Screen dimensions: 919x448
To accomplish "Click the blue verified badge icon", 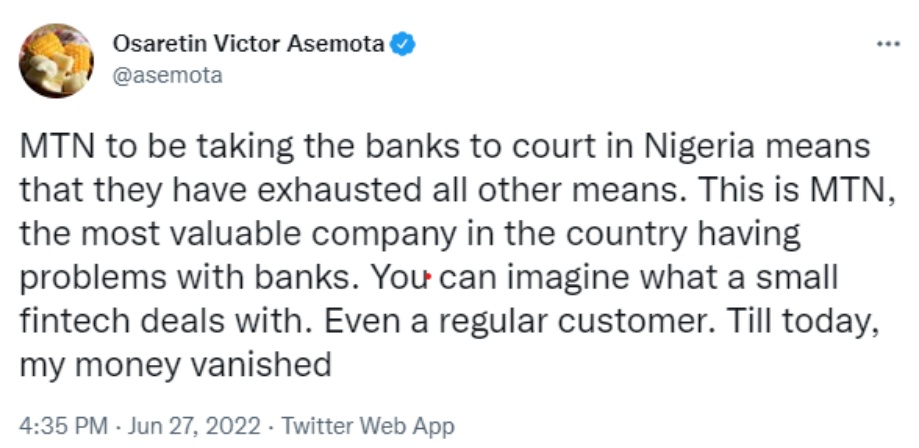I will click(x=406, y=45).
